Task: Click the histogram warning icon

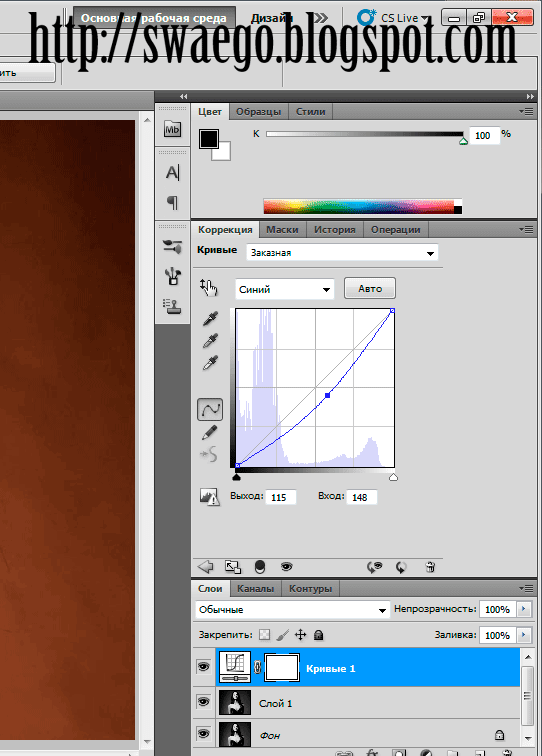Action: click(210, 497)
